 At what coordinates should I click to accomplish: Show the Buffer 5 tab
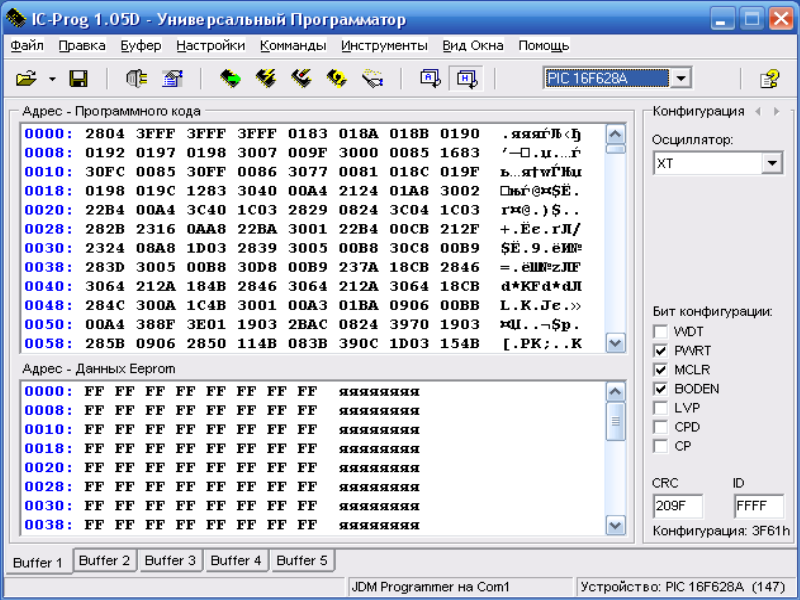302,560
